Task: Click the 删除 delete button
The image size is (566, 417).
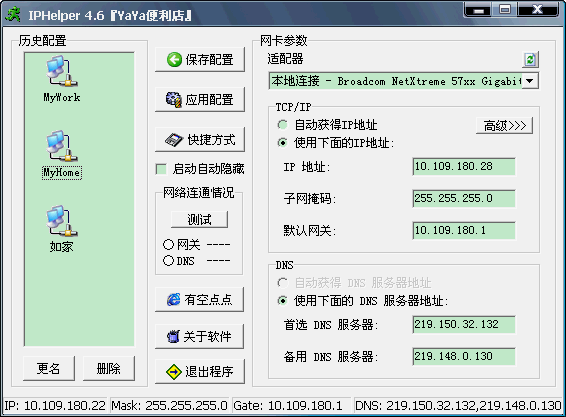Action: tap(109, 368)
